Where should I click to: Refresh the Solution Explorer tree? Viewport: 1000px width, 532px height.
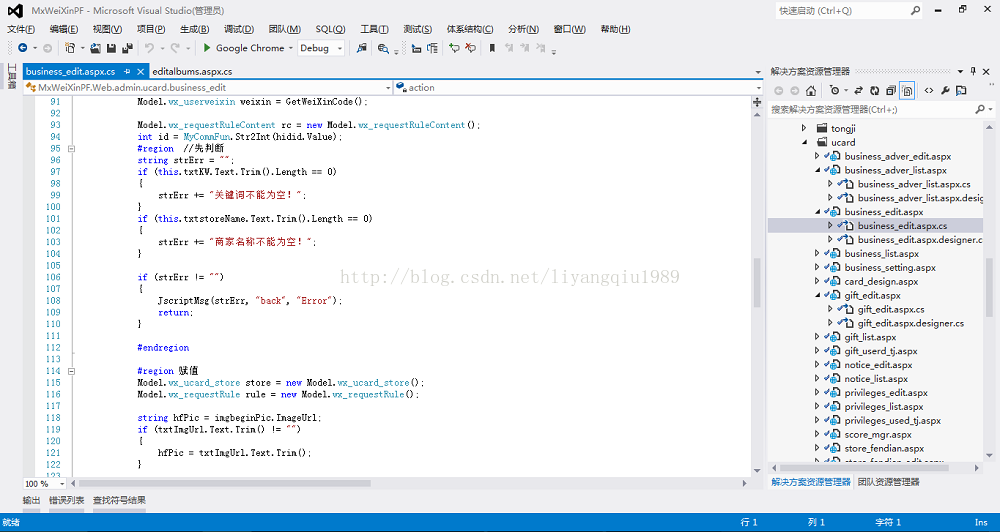pyautogui.click(x=874, y=91)
